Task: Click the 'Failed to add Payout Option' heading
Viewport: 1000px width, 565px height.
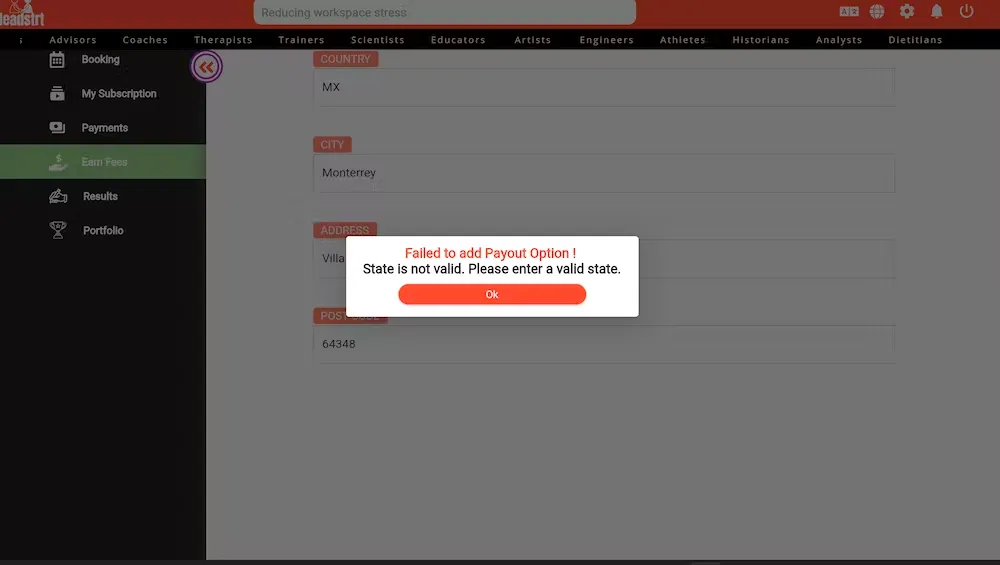Action: point(490,253)
